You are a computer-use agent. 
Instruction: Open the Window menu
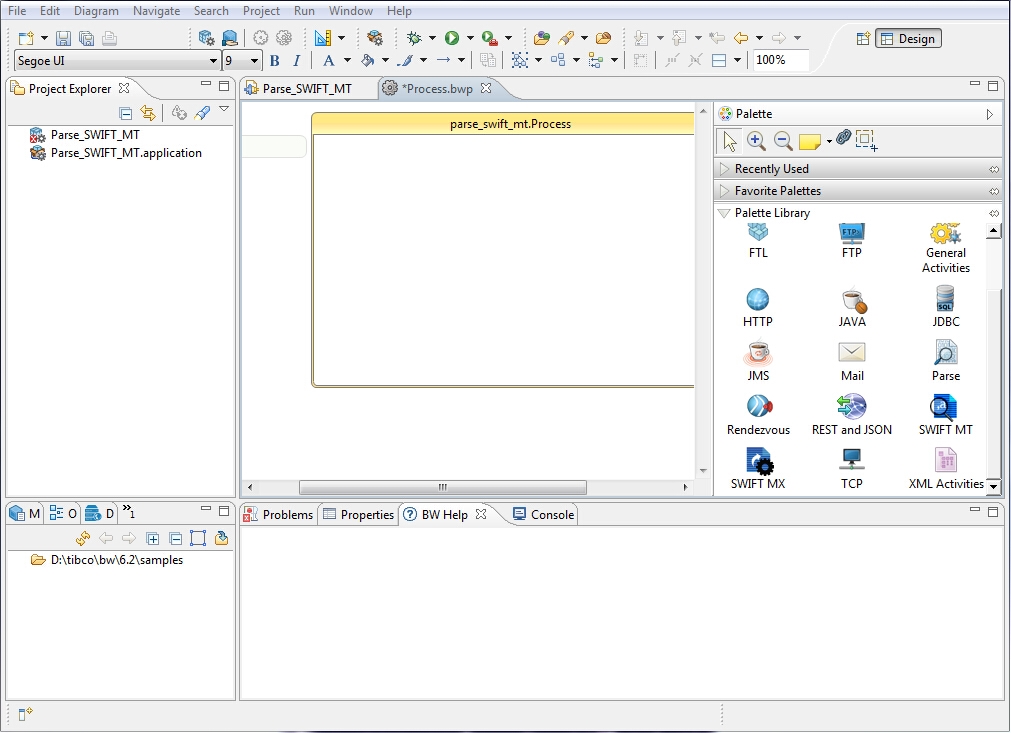click(350, 11)
